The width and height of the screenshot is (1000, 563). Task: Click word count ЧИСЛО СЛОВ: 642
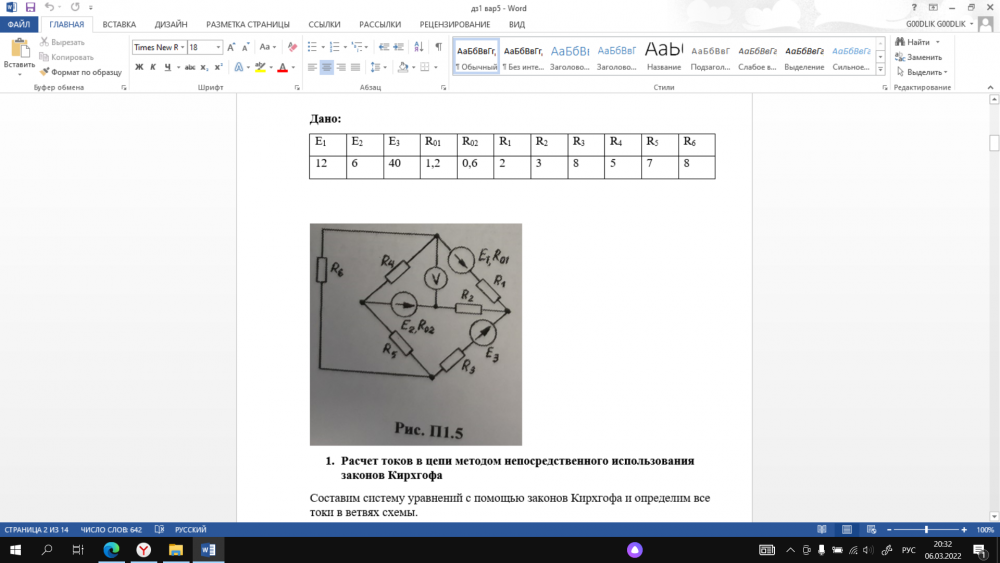[111, 529]
